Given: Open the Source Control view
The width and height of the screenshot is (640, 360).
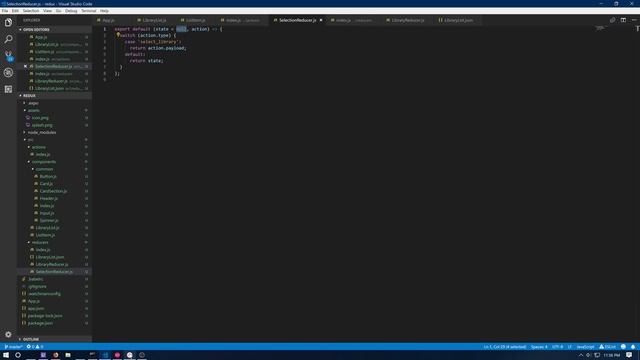Looking at the screenshot, I should [8, 56].
